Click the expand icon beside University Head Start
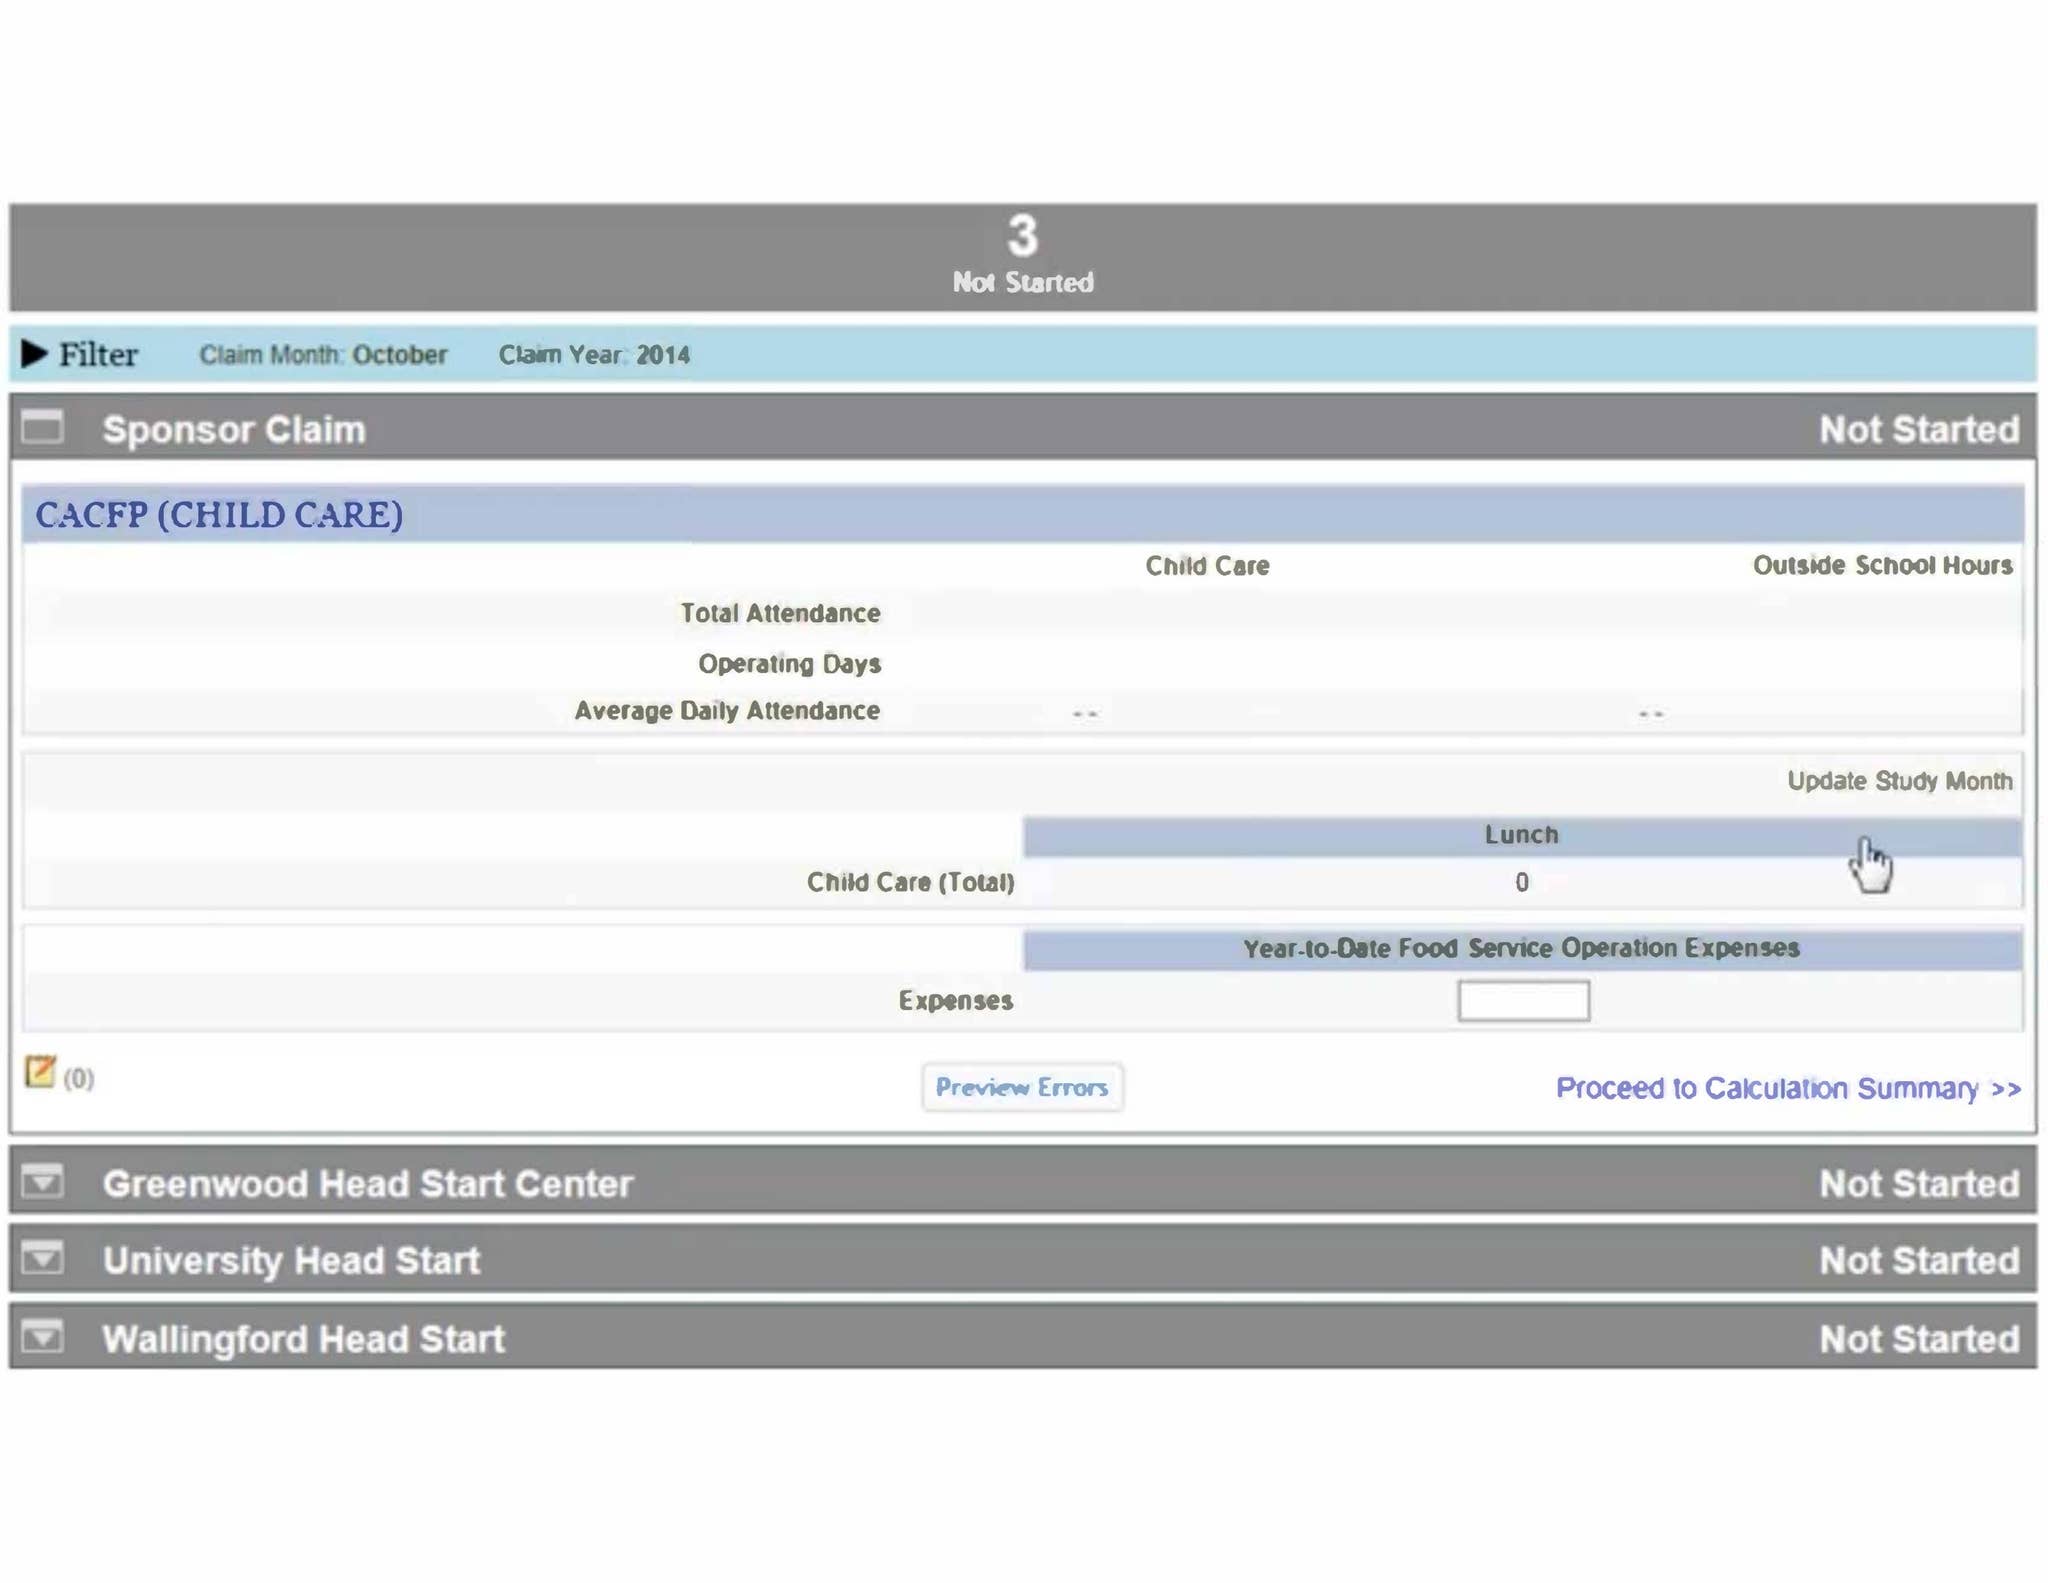This screenshot has height=1583, width=2048. tap(45, 1260)
